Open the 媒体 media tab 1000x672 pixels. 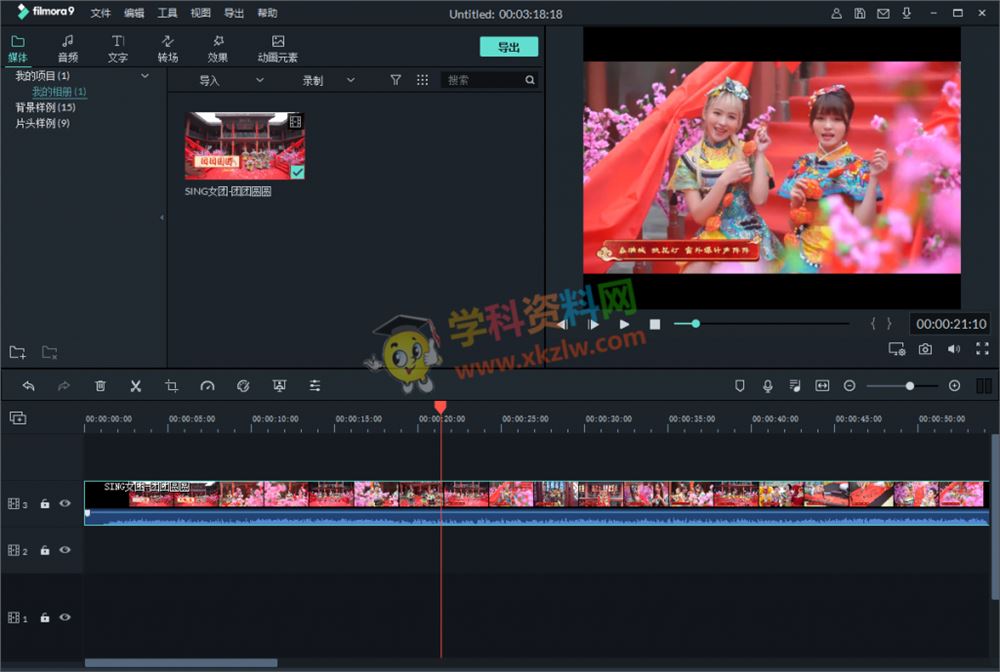pos(18,48)
